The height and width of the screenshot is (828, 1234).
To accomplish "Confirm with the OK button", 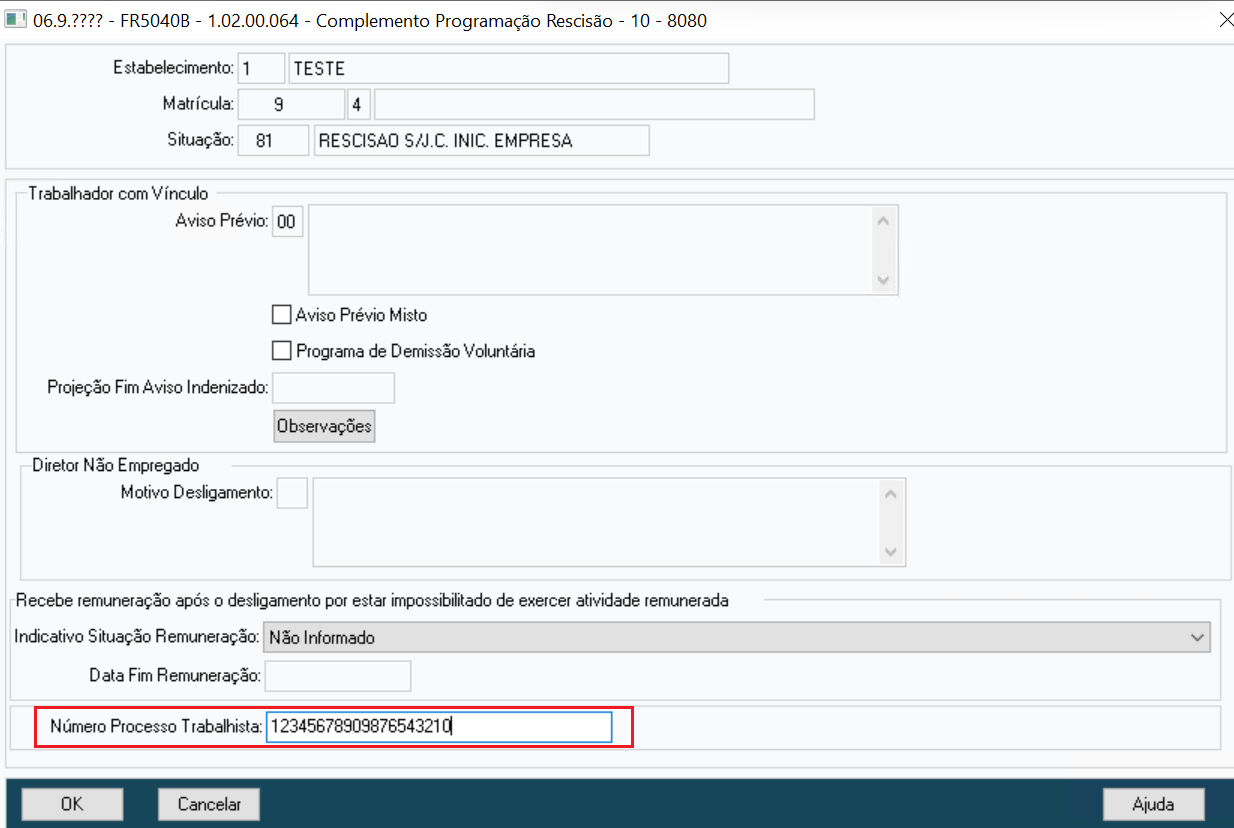I will (72, 804).
